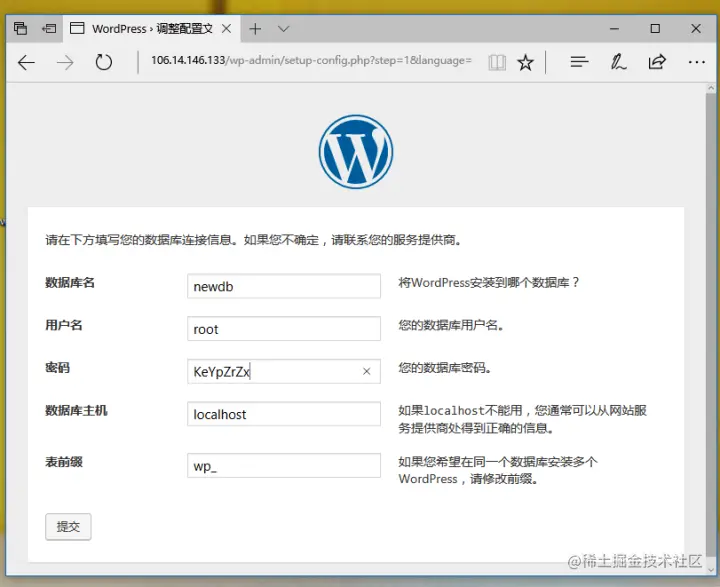Click the hint 如果您希望在同一个数据库安装多个

(x=498, y=470)
